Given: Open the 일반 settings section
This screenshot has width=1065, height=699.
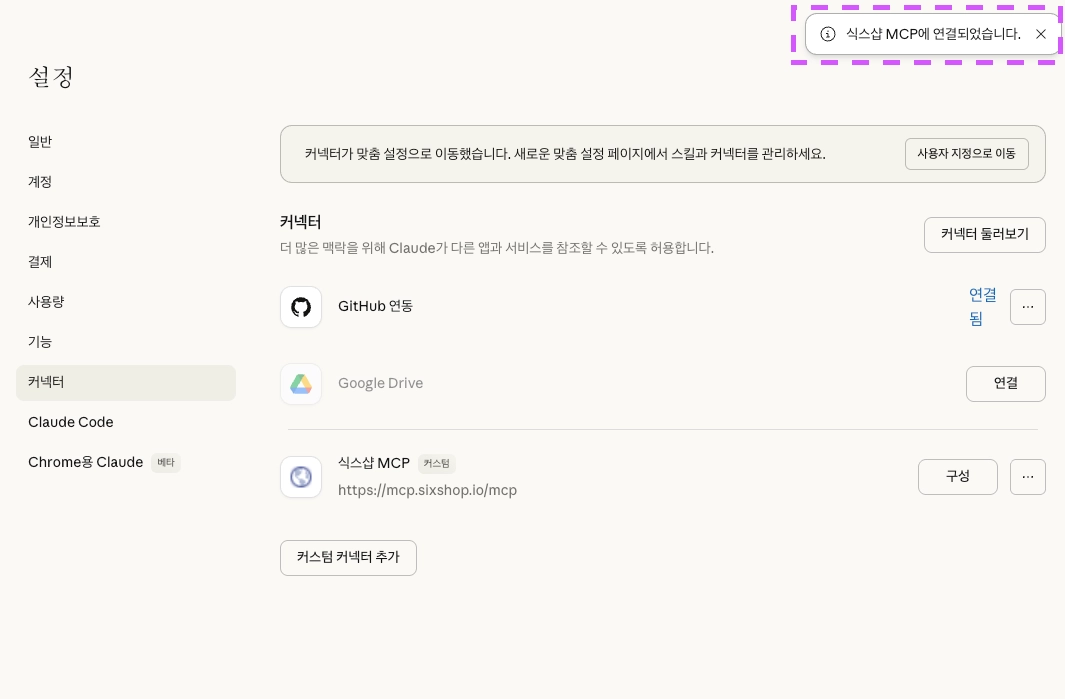Looking at the screenshot, I should 40,142.
